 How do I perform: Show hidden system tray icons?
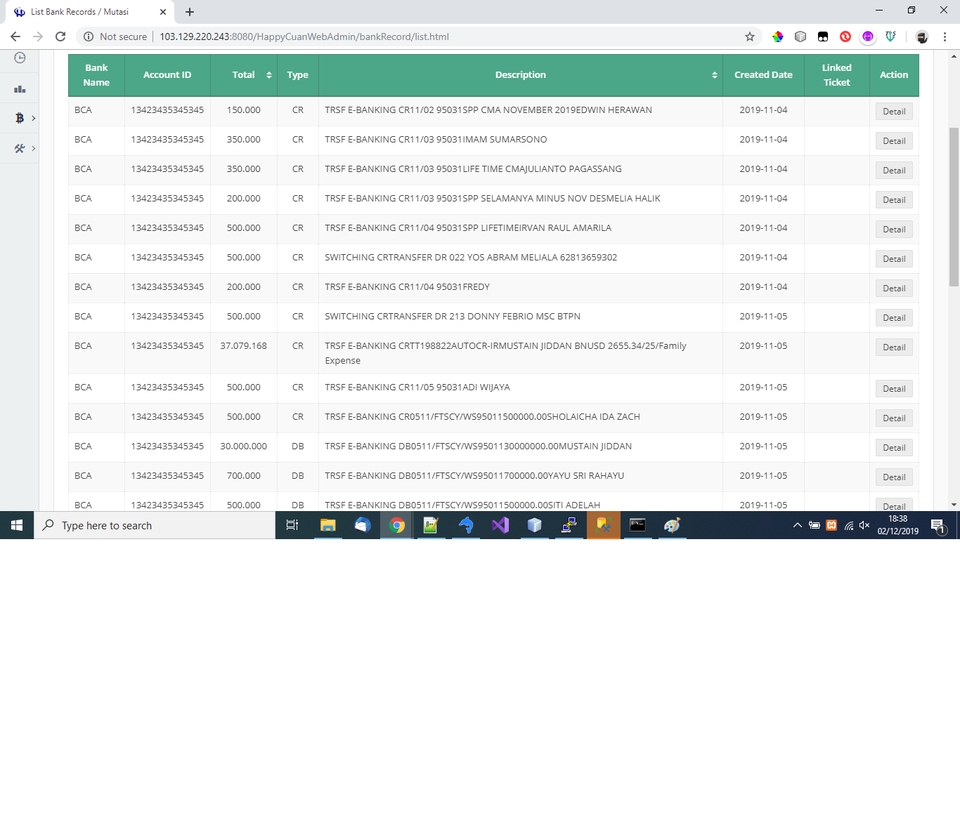(x=797, y=525)
